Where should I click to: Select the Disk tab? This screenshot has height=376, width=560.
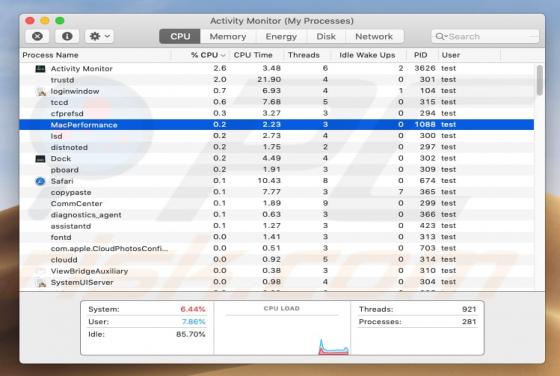pyautogui.click(x=326, y=36)
